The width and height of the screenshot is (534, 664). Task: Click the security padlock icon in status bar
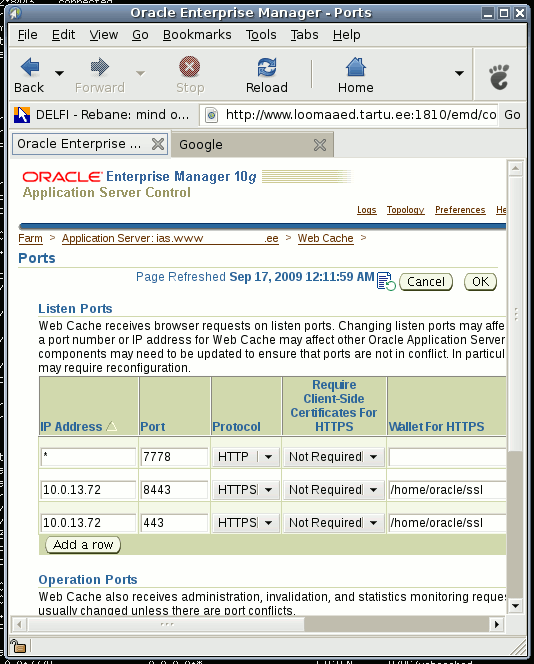[18, 646]
